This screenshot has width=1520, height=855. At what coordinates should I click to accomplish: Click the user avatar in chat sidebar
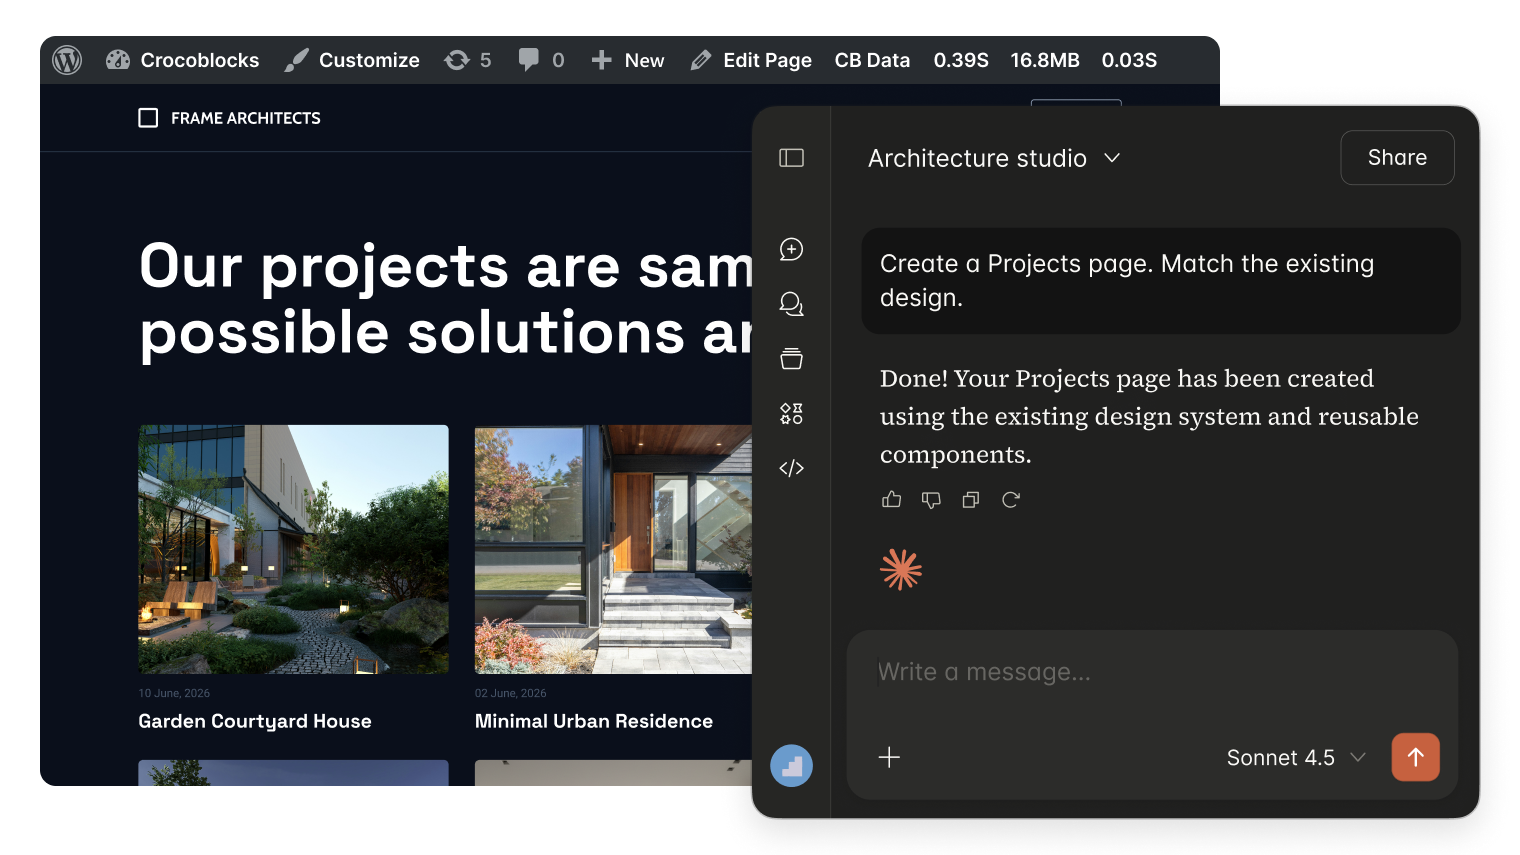(791, 766)
